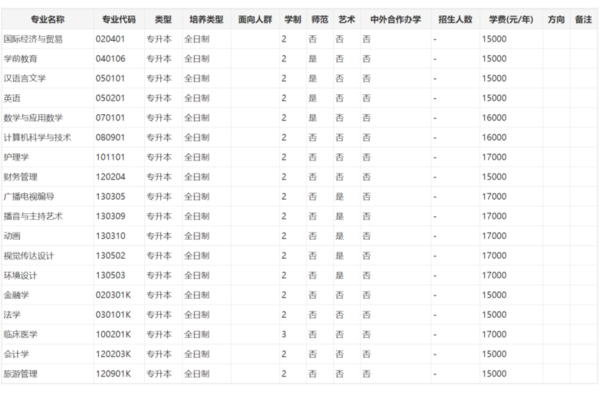Click the 16000 tuition in 数学与应用数学 row
Viewport: 609px width, 401px height.
[x=494, y=118]
